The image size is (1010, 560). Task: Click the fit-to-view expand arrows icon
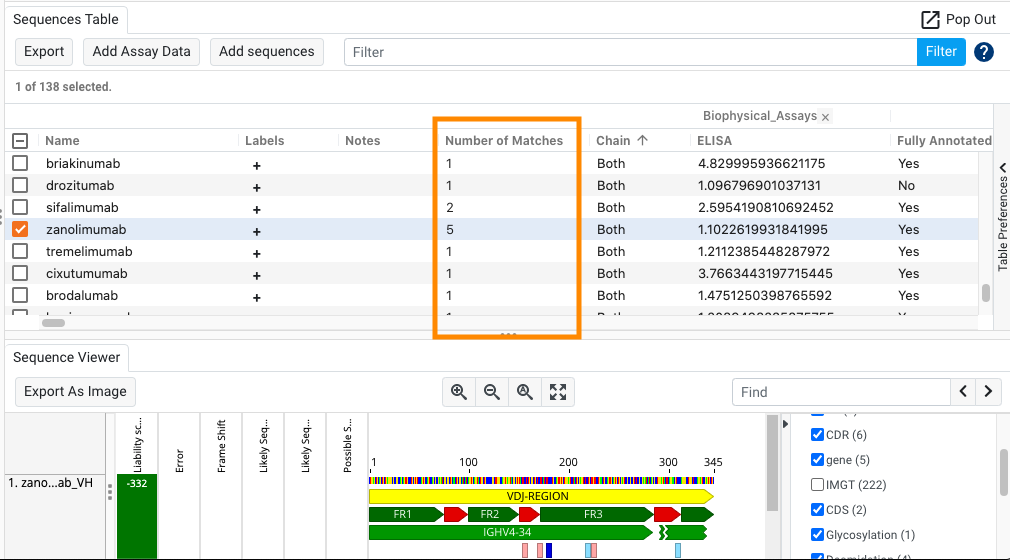coord(558,392)
